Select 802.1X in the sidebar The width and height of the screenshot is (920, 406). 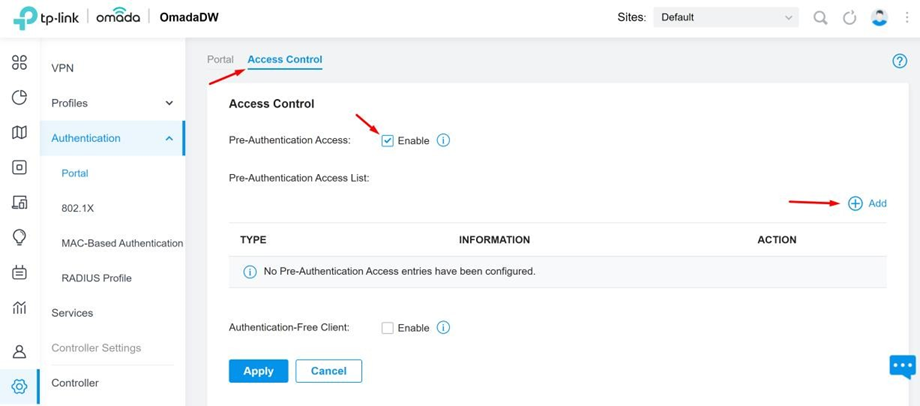pos(75,208)
